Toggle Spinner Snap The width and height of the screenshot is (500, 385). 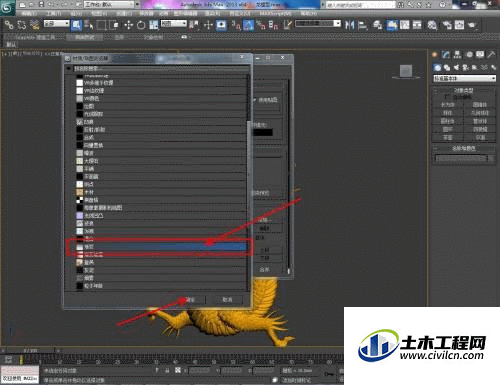[273, 25]
